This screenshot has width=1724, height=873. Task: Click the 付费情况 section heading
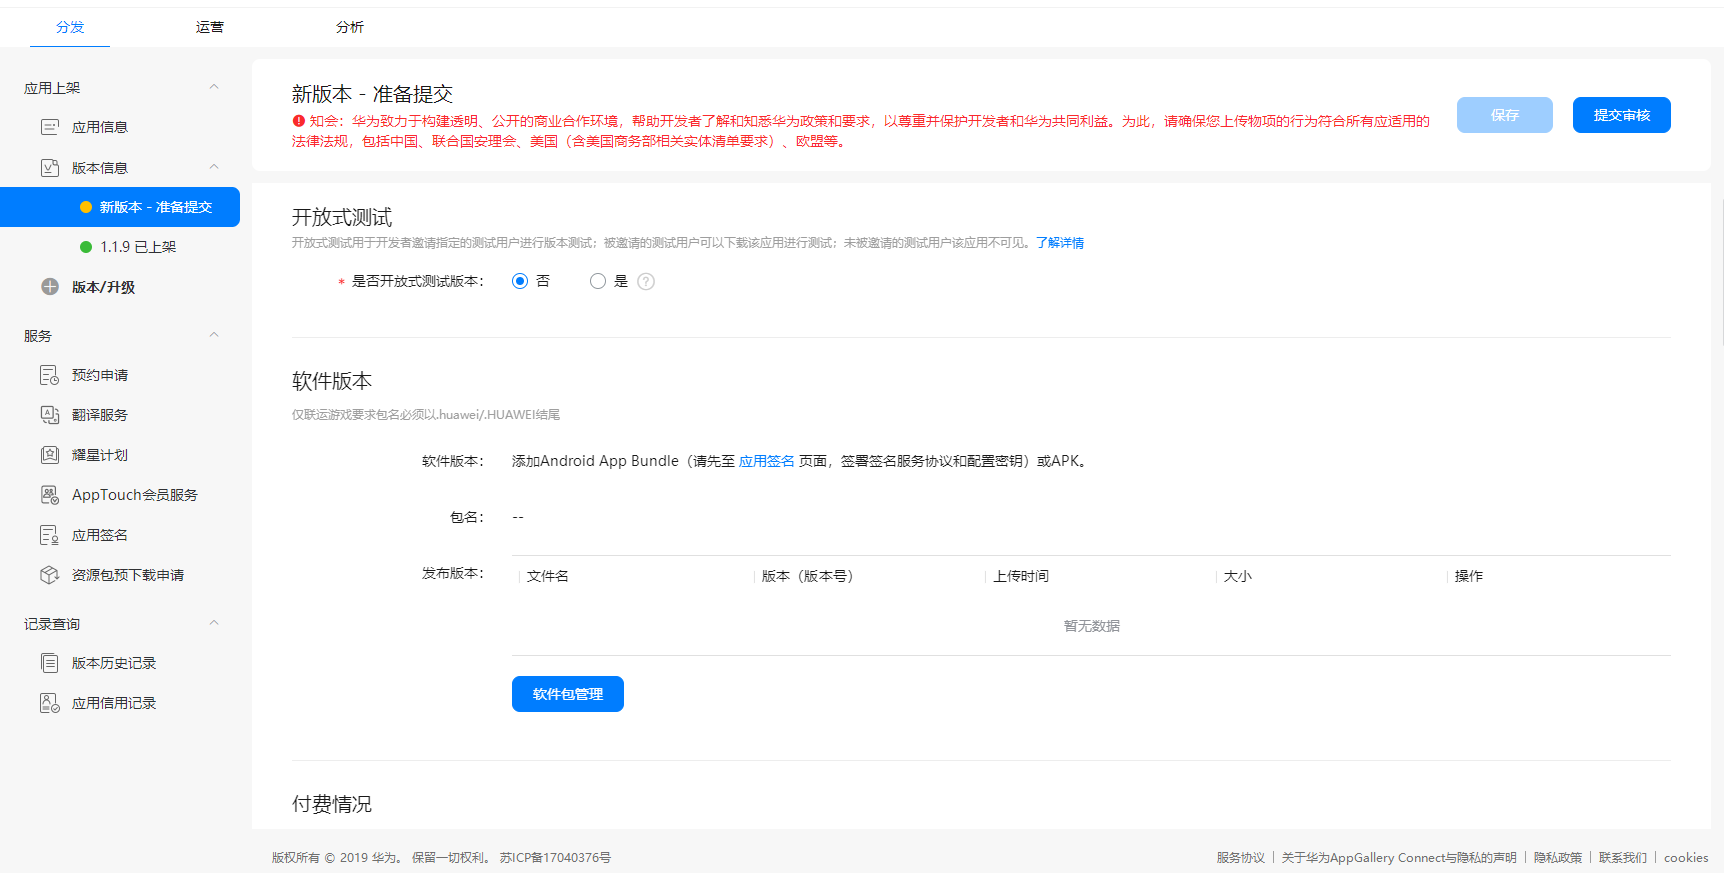(332, 804)
